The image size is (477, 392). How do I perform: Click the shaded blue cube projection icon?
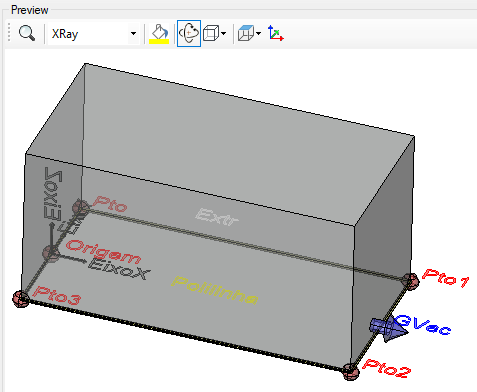[x=246, y=33]
